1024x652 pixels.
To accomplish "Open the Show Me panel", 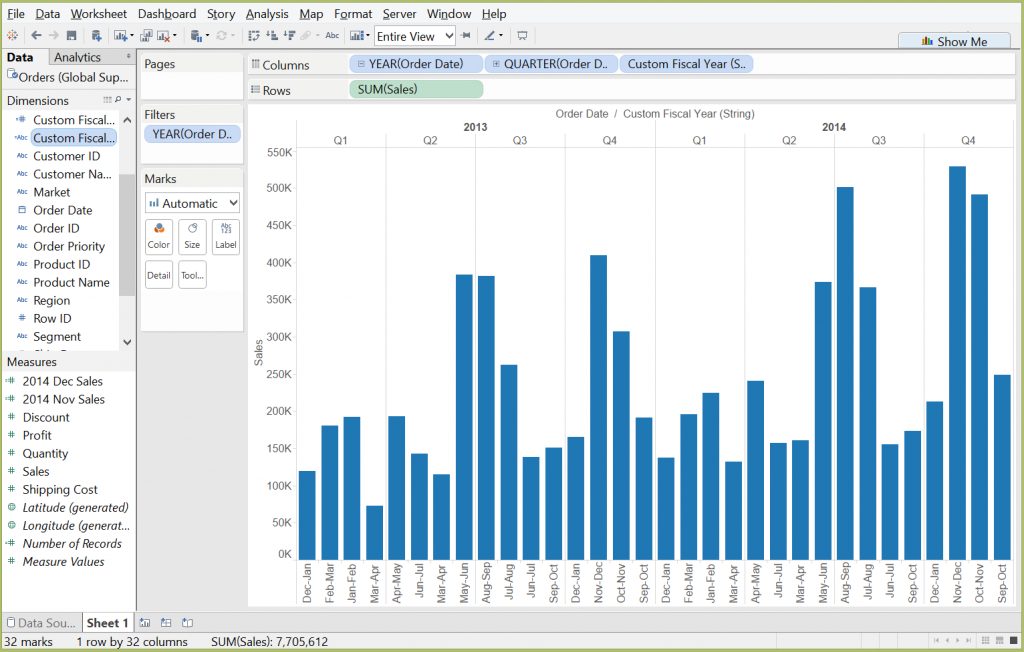I will point(954,41).
